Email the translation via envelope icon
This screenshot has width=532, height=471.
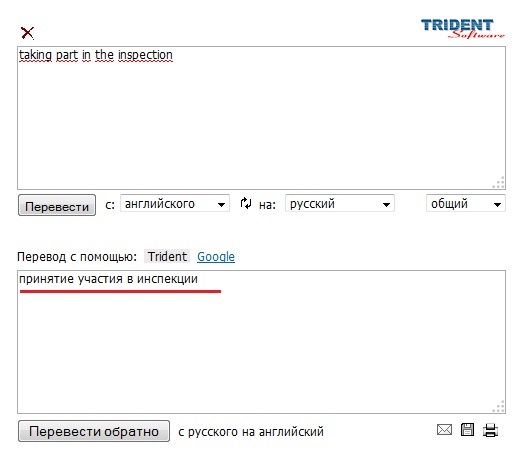point(444,430)
